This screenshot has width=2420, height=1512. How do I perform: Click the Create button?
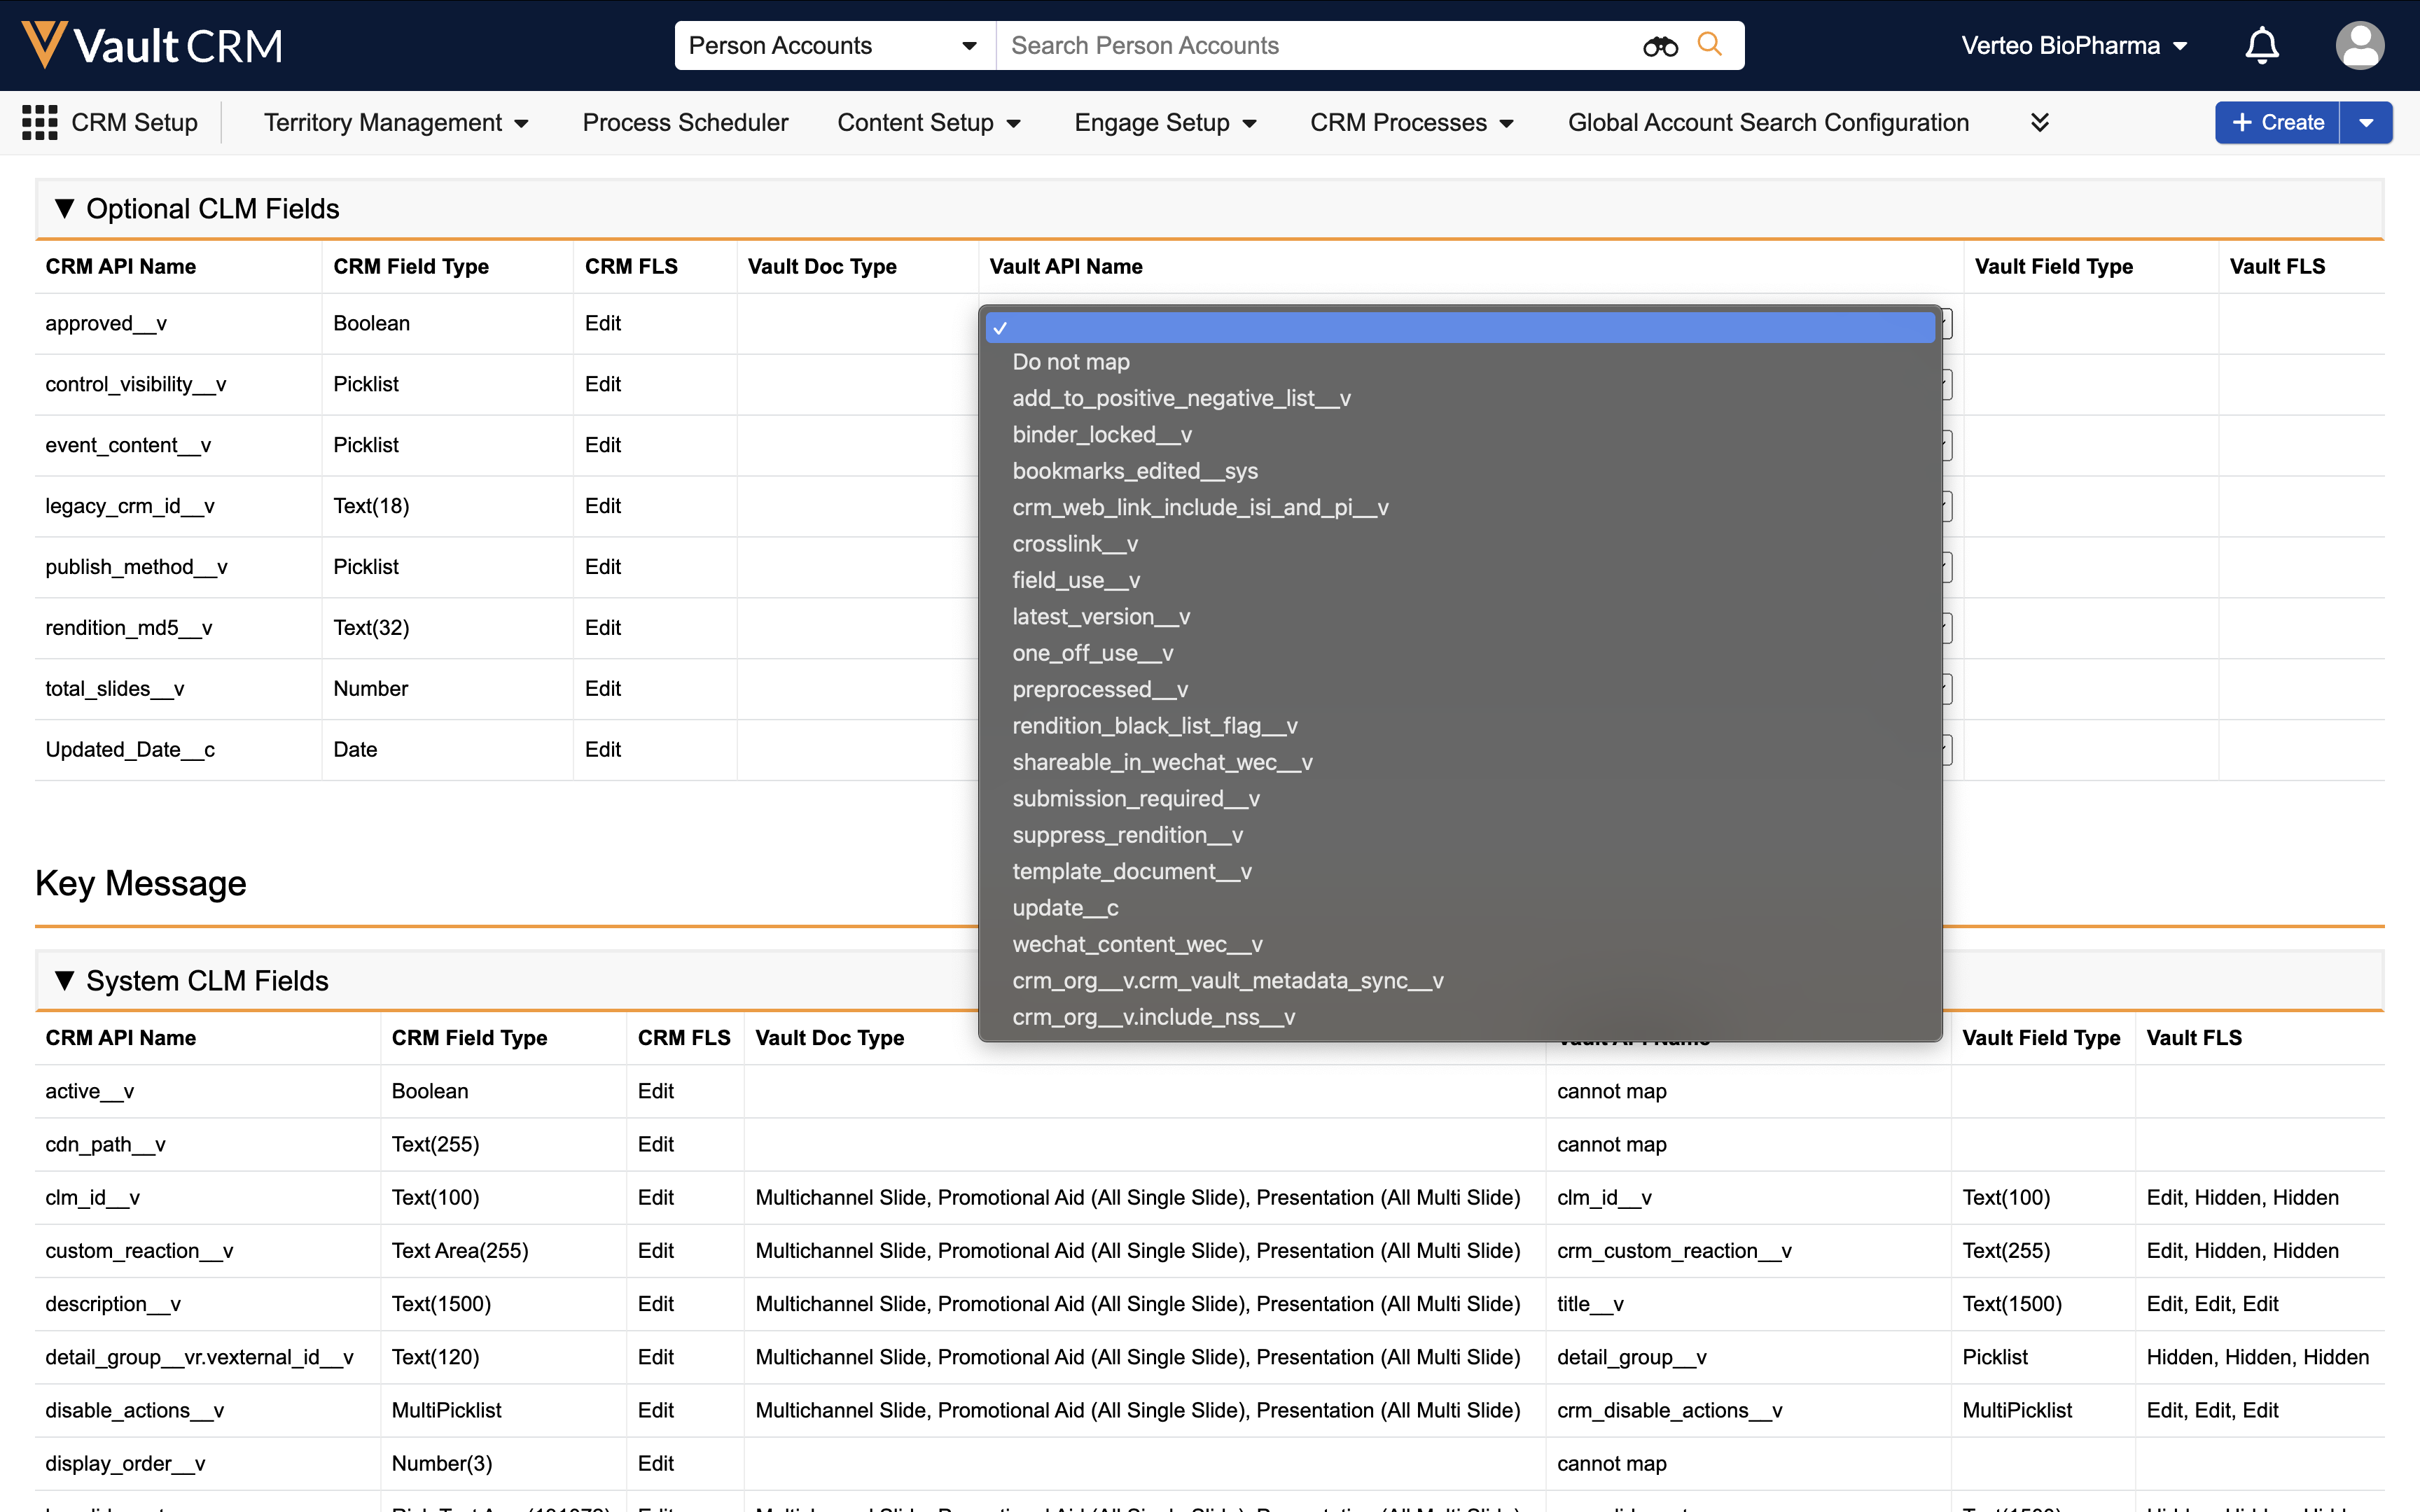click(2277, 123)
